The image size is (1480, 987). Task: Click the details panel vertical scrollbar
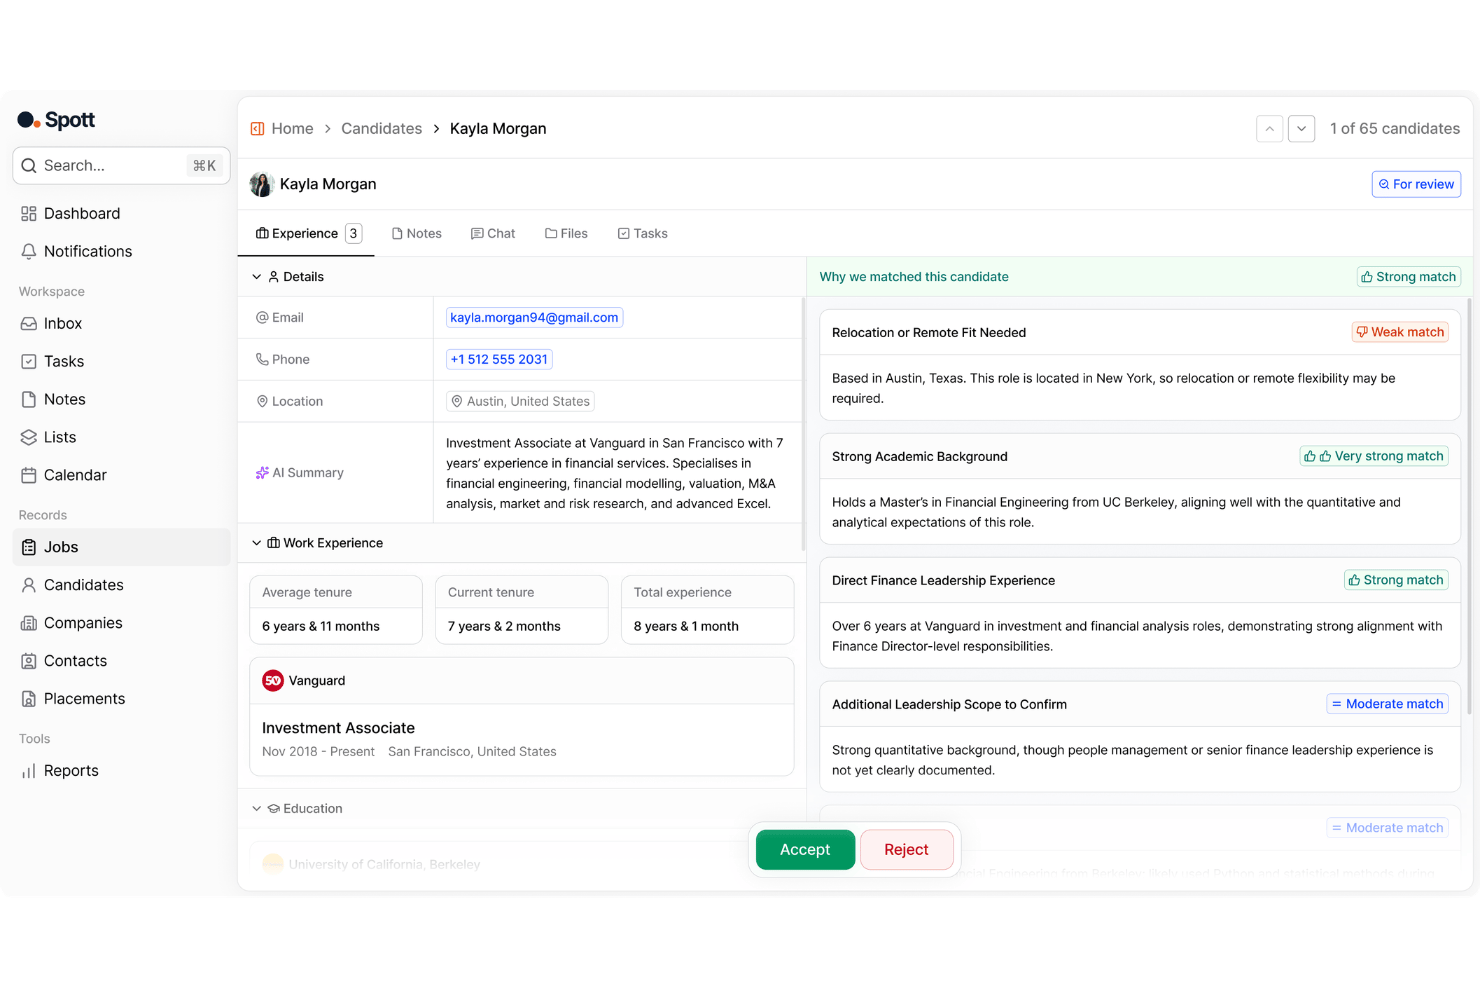click(x=803, y=425)
